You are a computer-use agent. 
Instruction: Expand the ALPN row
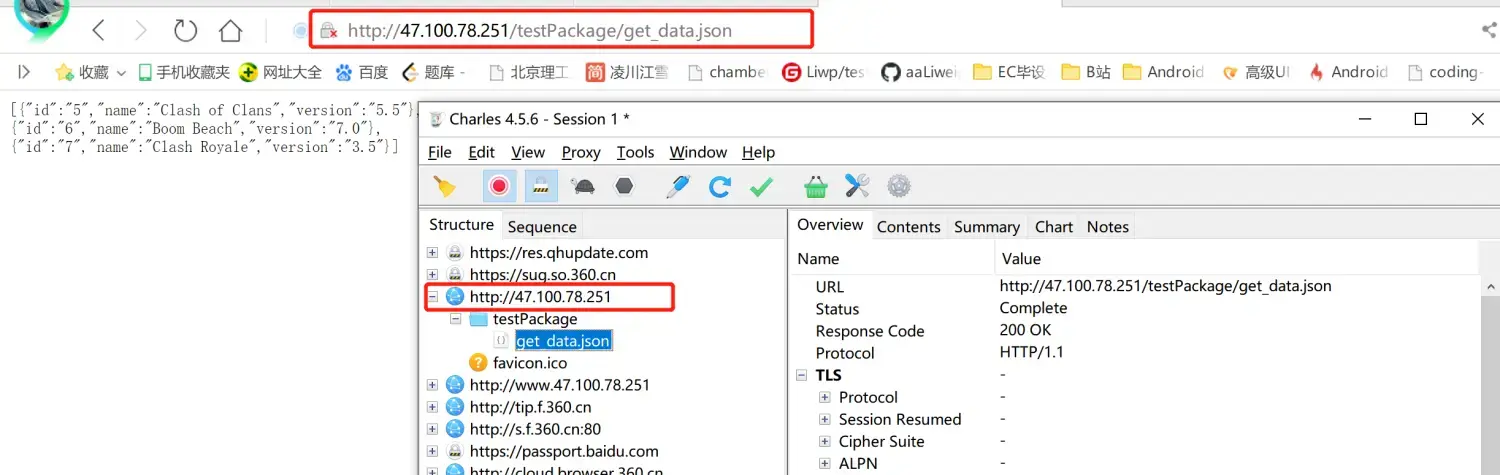tap(825, 464)
